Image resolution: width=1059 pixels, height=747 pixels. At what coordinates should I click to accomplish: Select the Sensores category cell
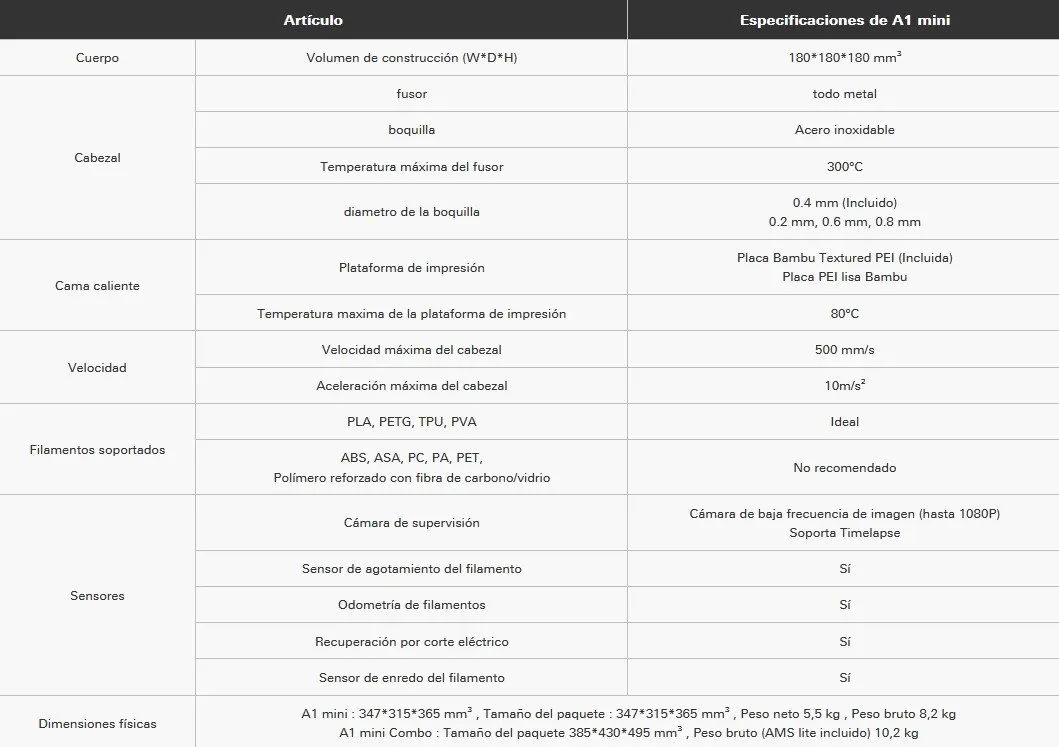click(97, 596)
